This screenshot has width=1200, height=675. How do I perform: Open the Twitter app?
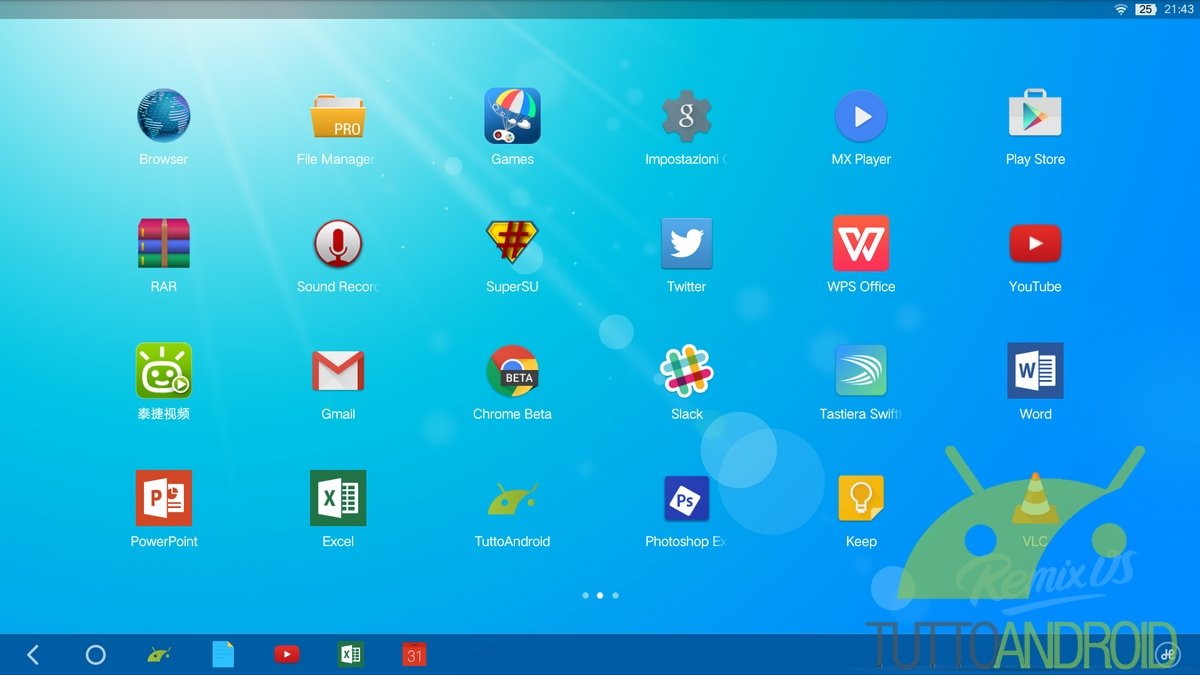click(686, 243)
